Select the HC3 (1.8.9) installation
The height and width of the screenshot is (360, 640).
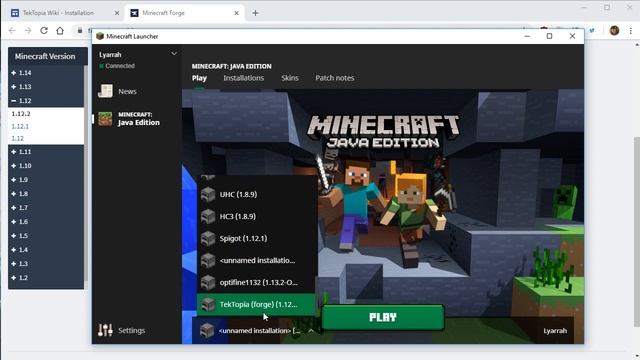coord(256,216)
